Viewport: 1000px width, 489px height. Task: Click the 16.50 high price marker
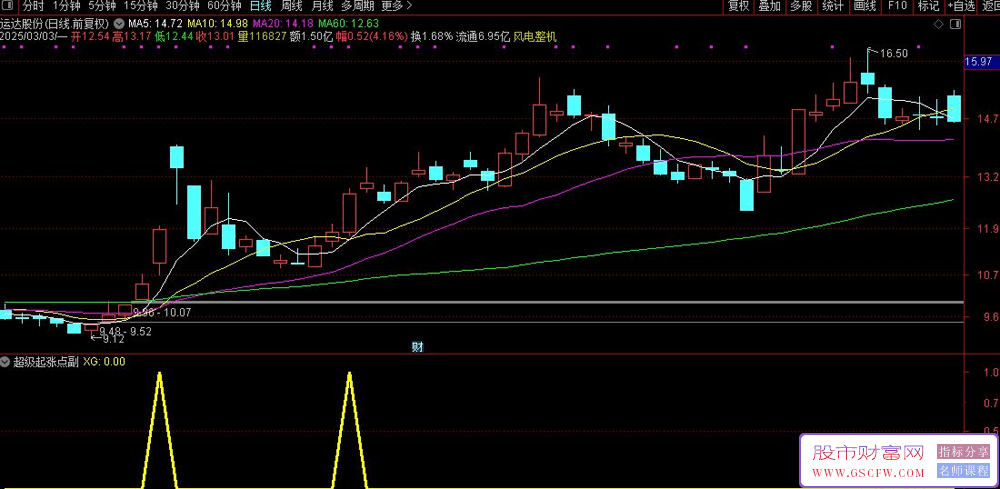point(892,53)
